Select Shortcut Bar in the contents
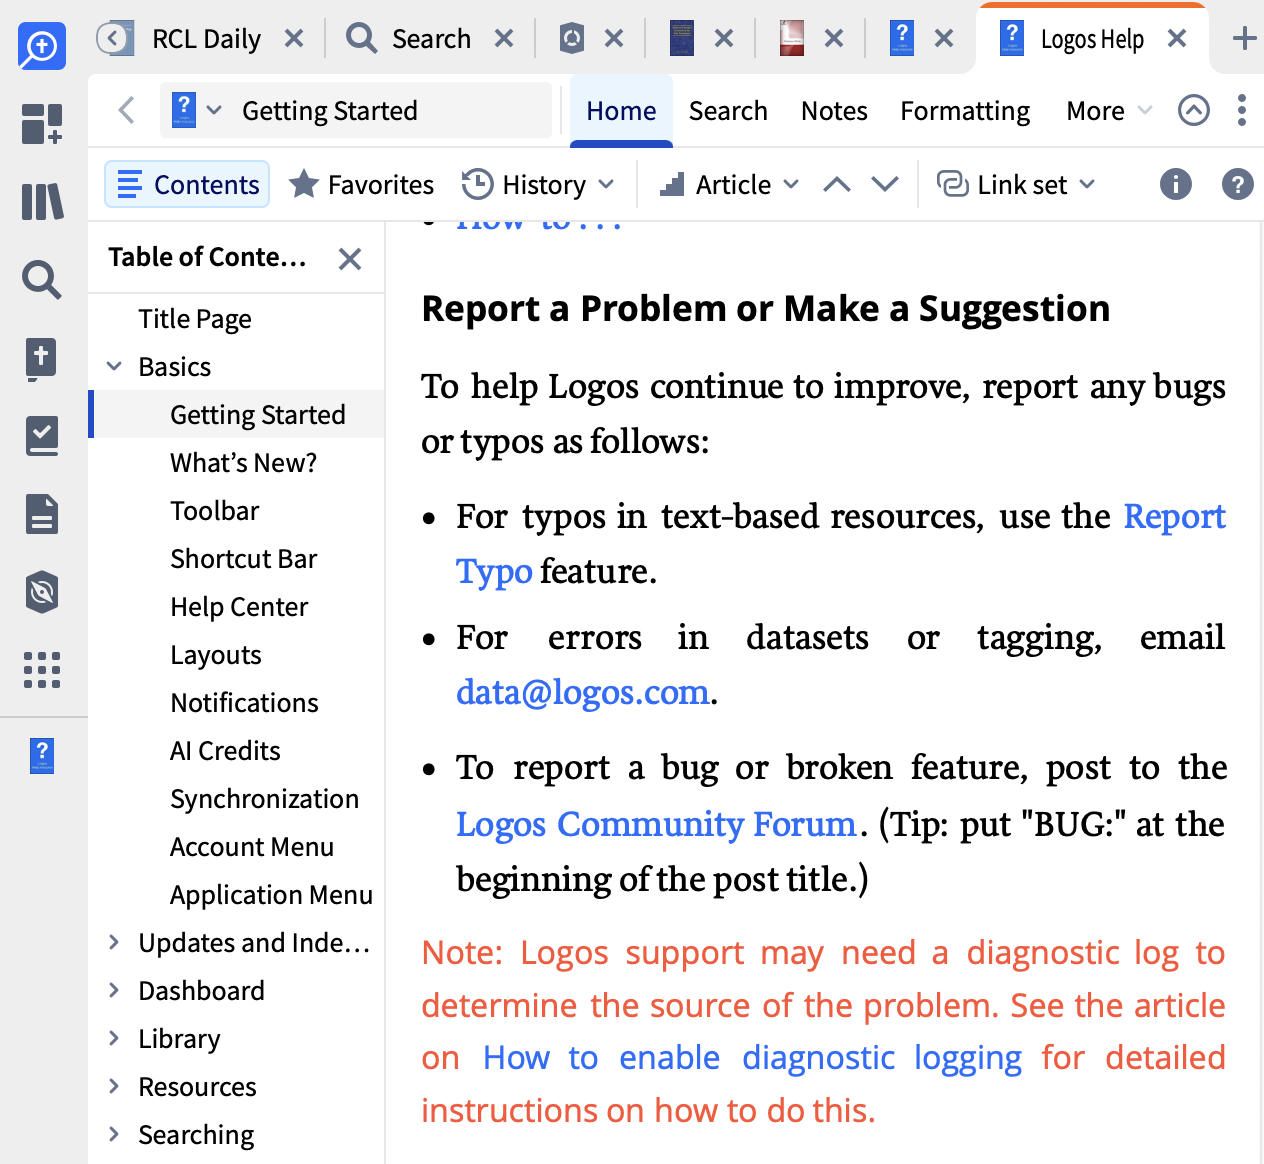 point(243,559)
